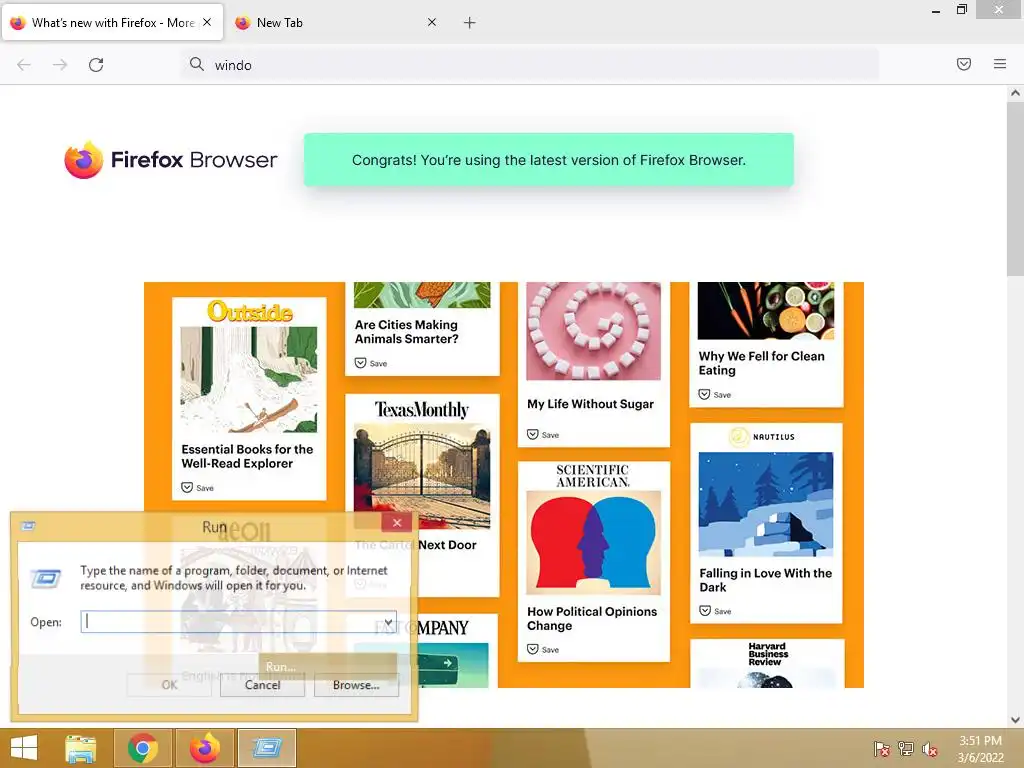Open "Why We Fell for Clean Eating" headline

[x=761, y=363]
